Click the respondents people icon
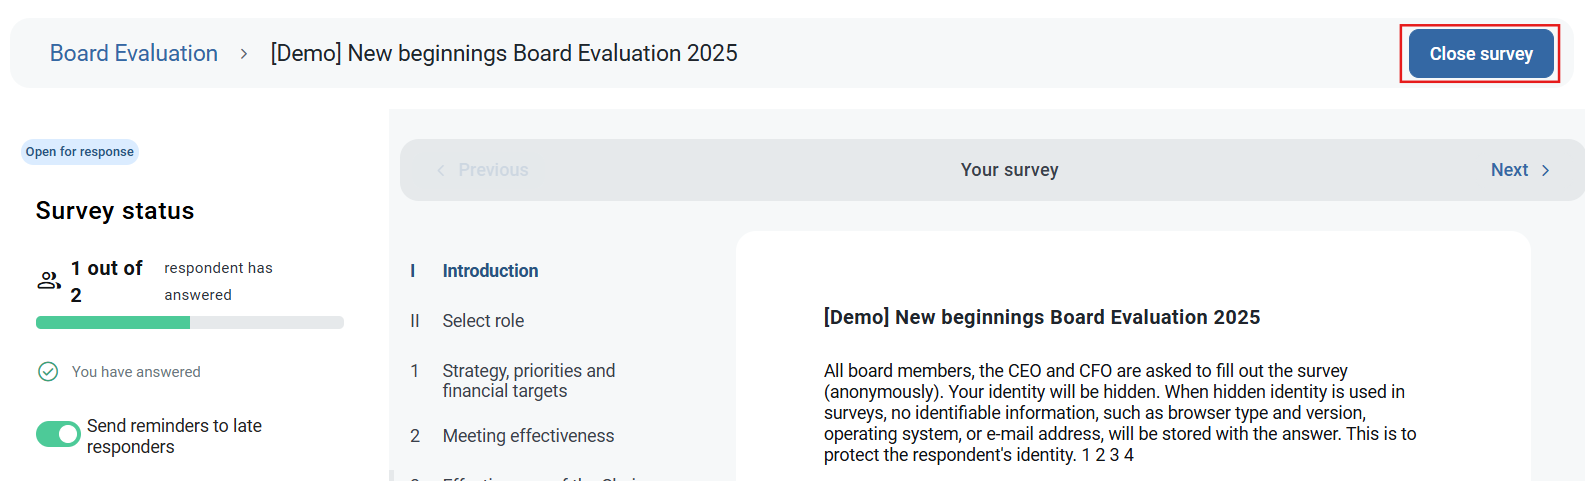1585x481 pixels. pyautogui.click(x=49, y=281)
